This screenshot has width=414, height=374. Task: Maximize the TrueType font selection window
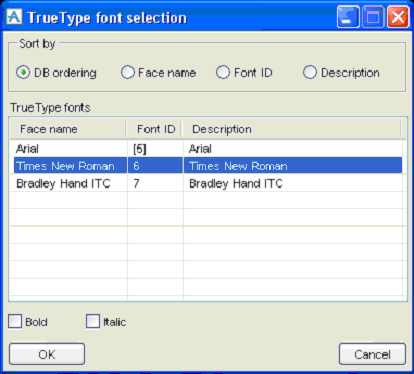point(373,16)
